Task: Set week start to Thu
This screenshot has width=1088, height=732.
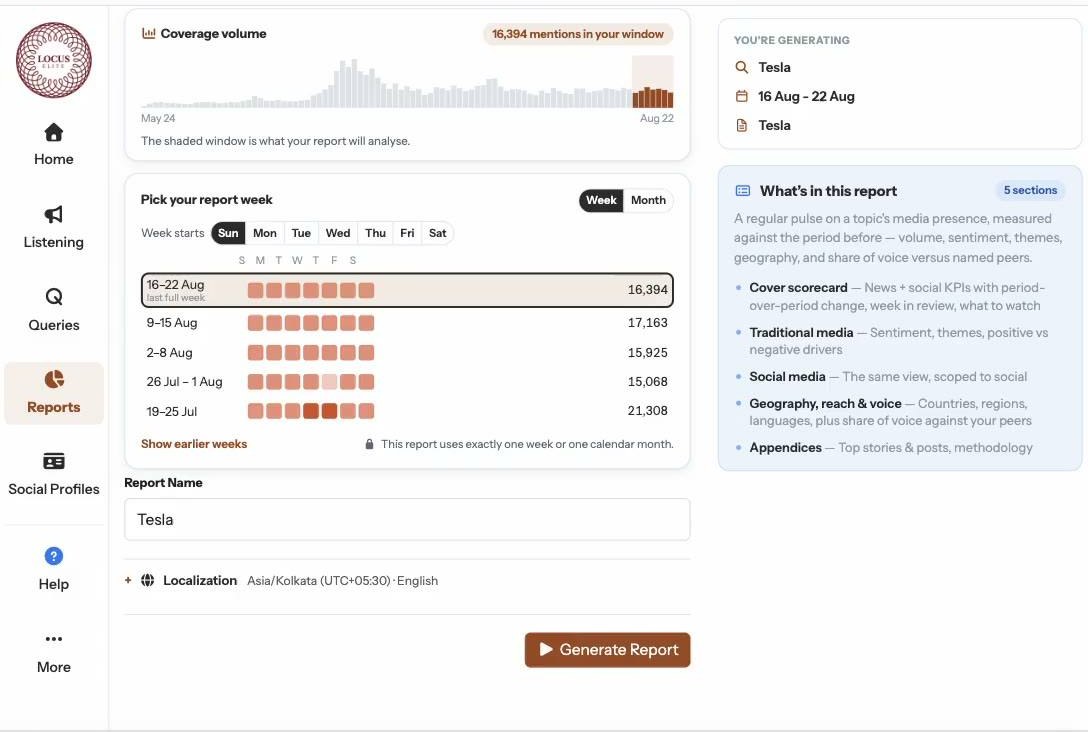Action: [x=375, y=233]
